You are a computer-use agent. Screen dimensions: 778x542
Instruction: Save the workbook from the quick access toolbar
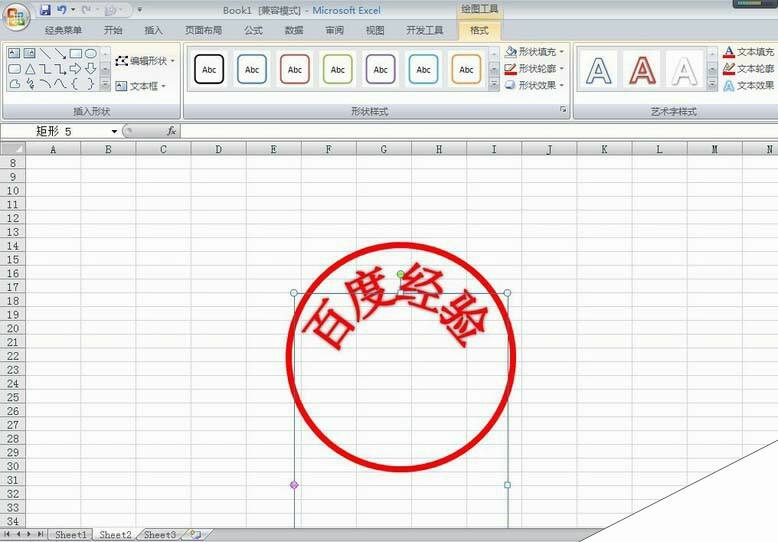(x=45, y=10)
